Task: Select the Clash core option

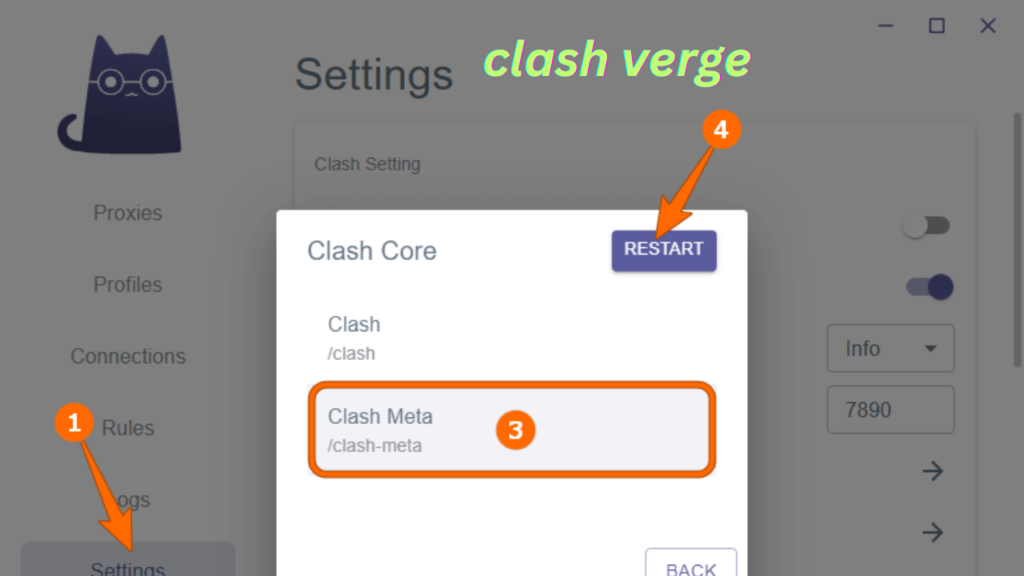Action: click(512, 338)
